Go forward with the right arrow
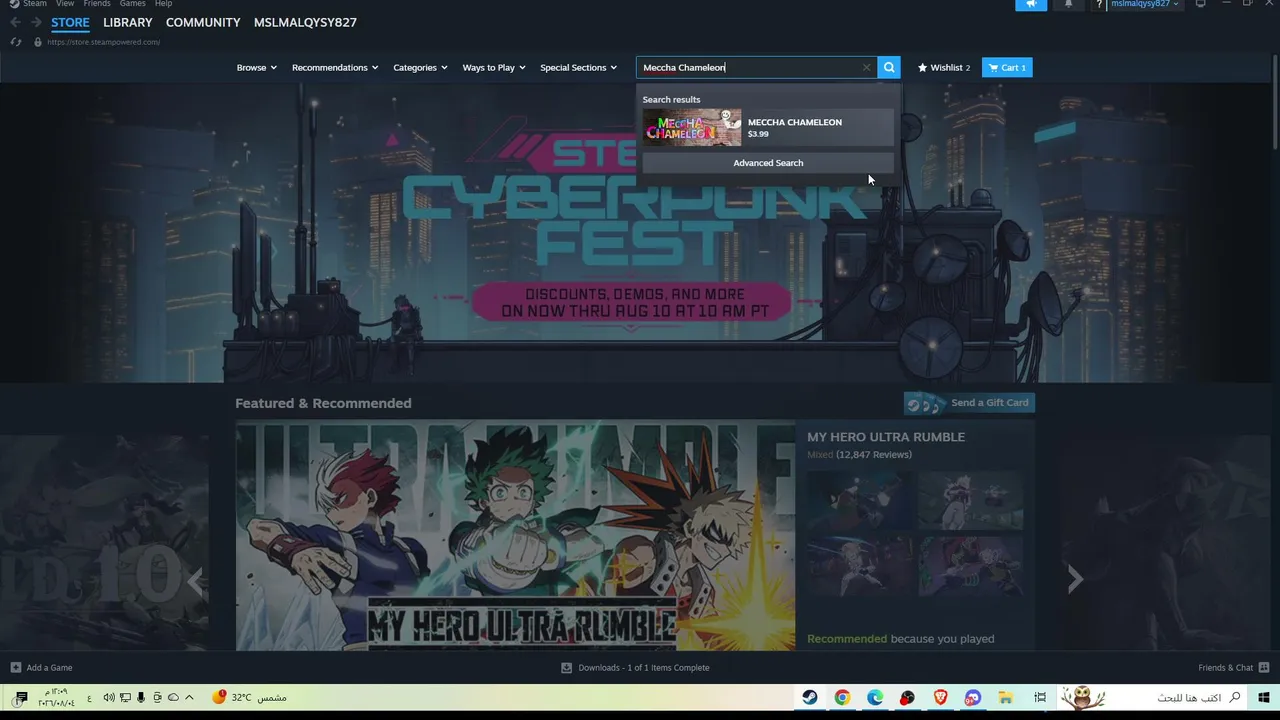This screenshot has height=720, width=1280. click(x=36, y=22)
